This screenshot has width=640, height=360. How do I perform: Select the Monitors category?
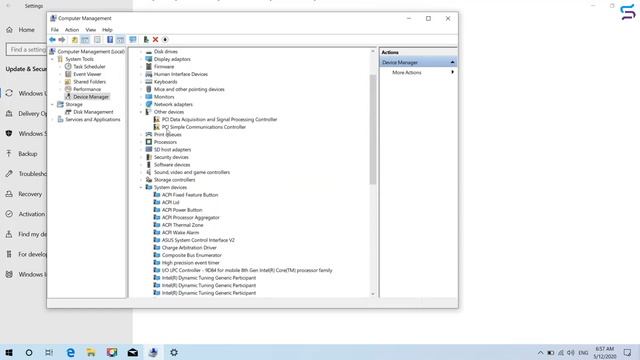pyautogui.click(x=164, y=97)
